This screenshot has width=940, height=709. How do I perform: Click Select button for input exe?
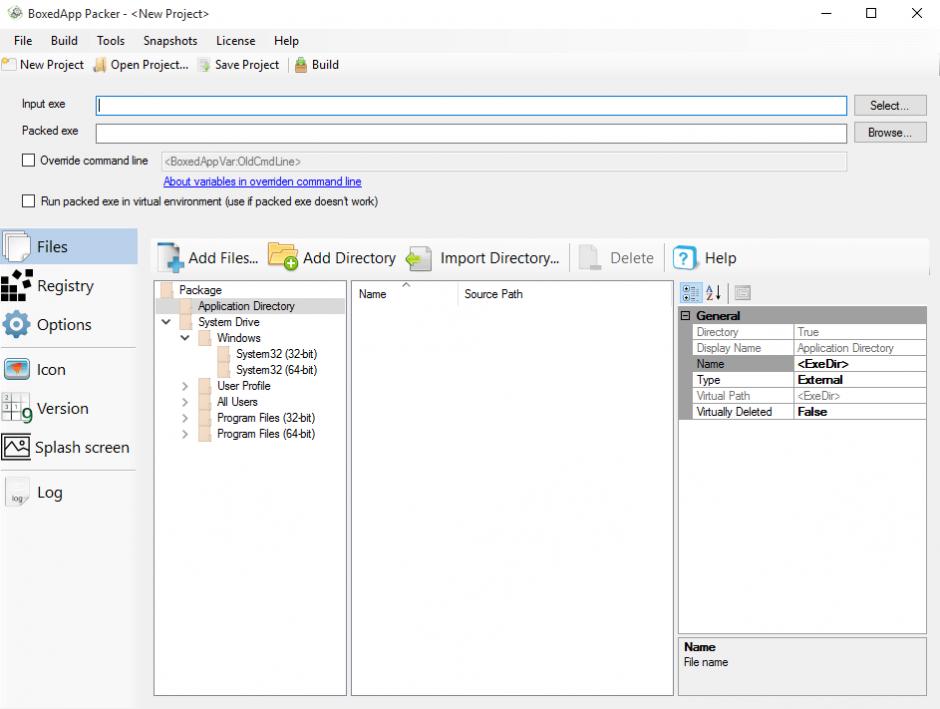point(890,105)
